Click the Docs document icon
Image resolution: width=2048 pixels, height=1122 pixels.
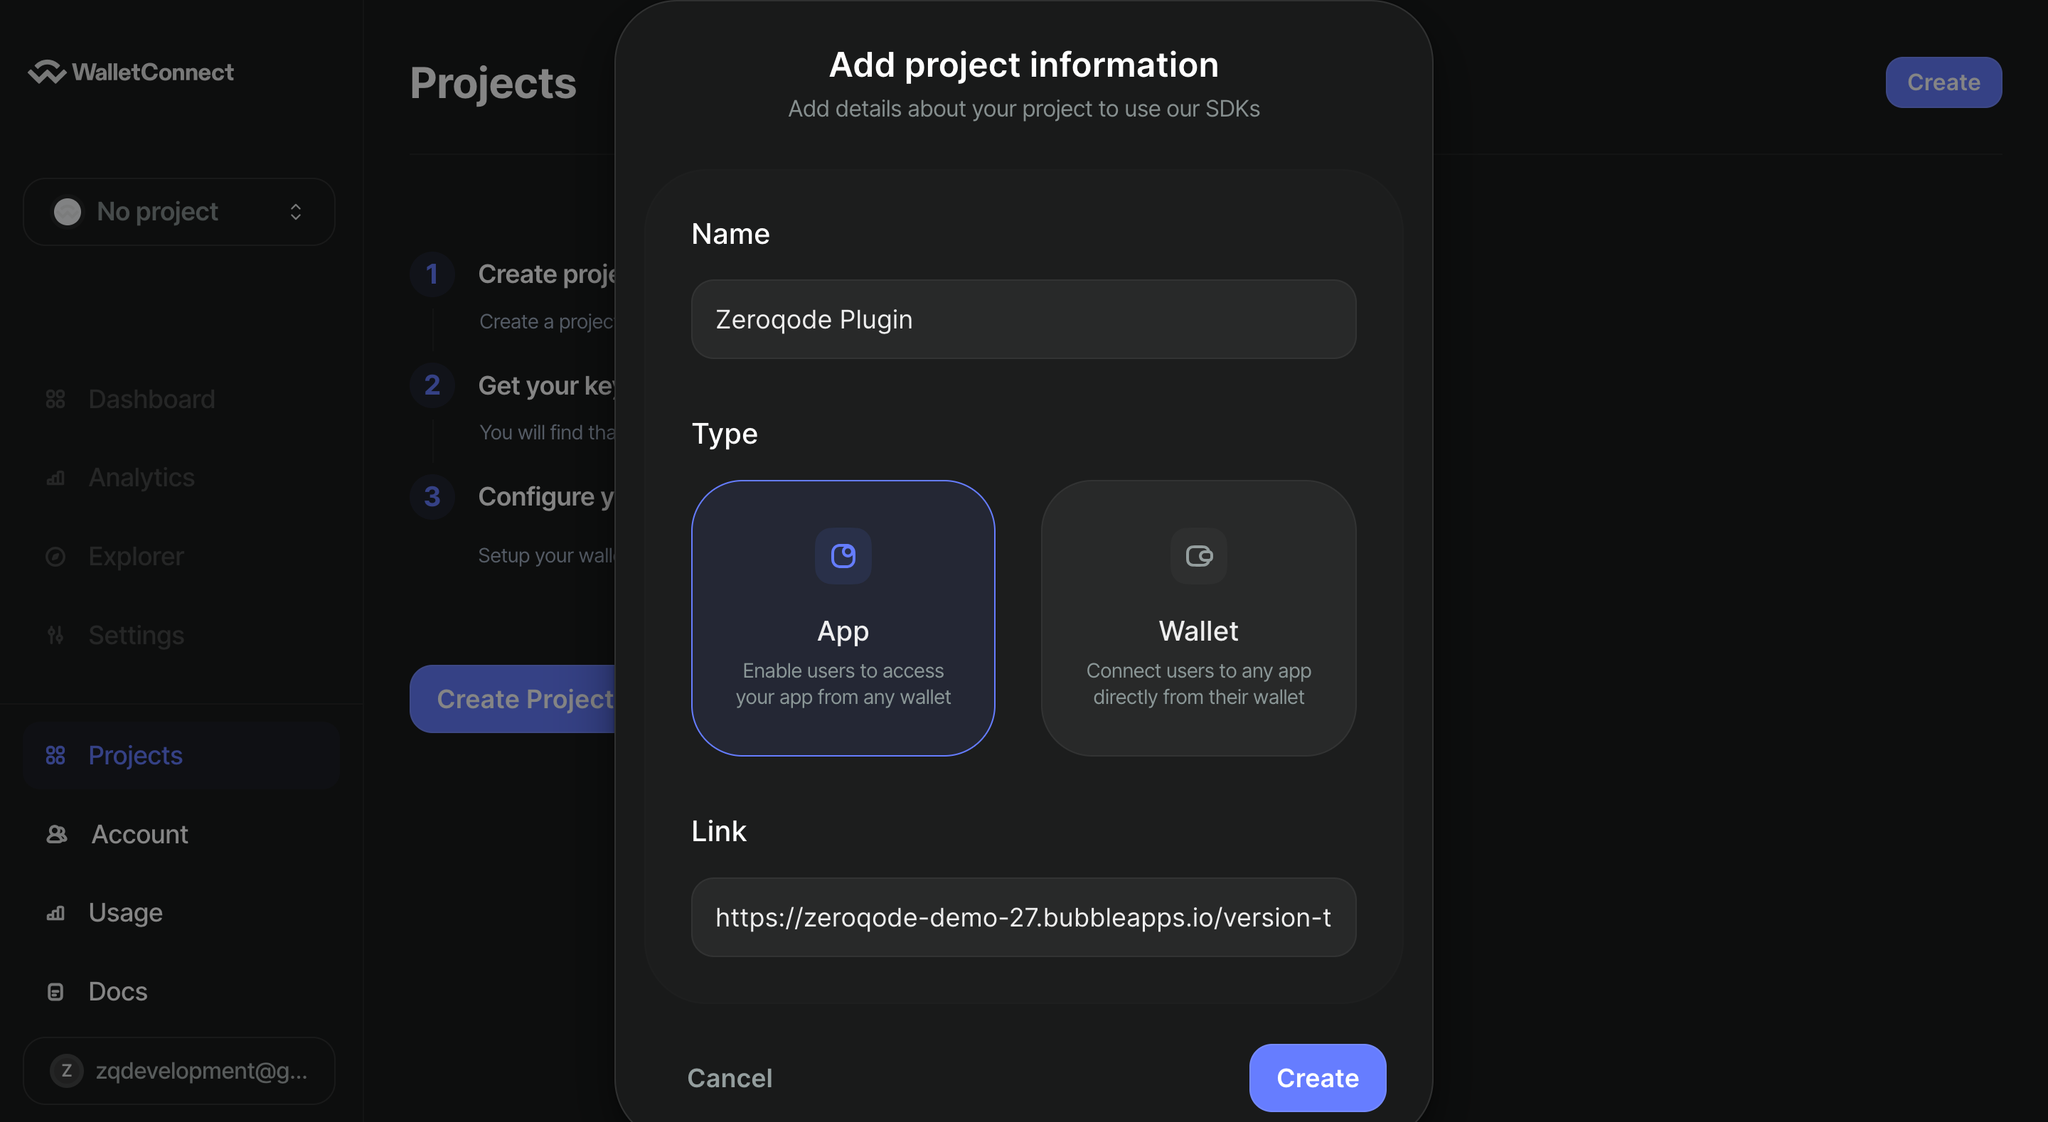click(56, 992)
